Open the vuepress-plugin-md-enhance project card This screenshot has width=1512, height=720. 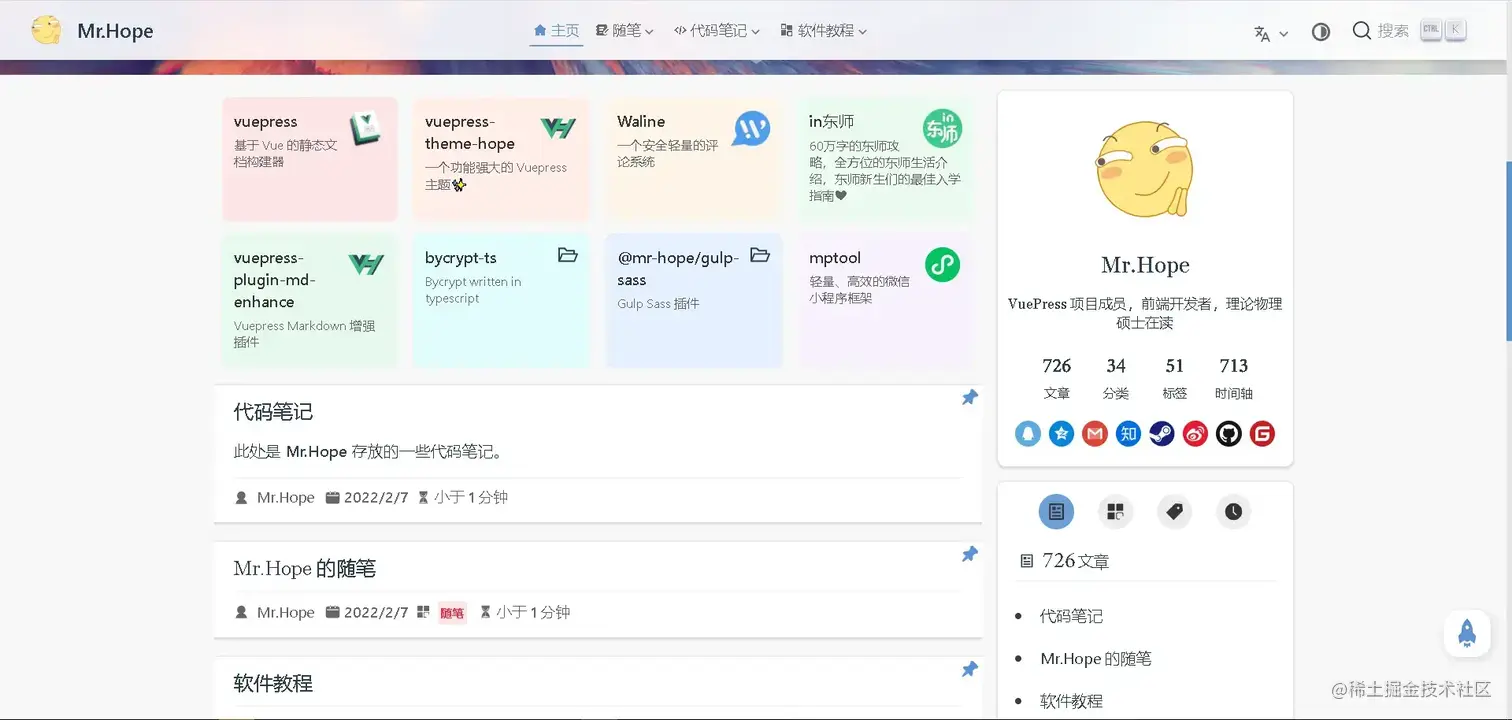(x=309, y=301)
